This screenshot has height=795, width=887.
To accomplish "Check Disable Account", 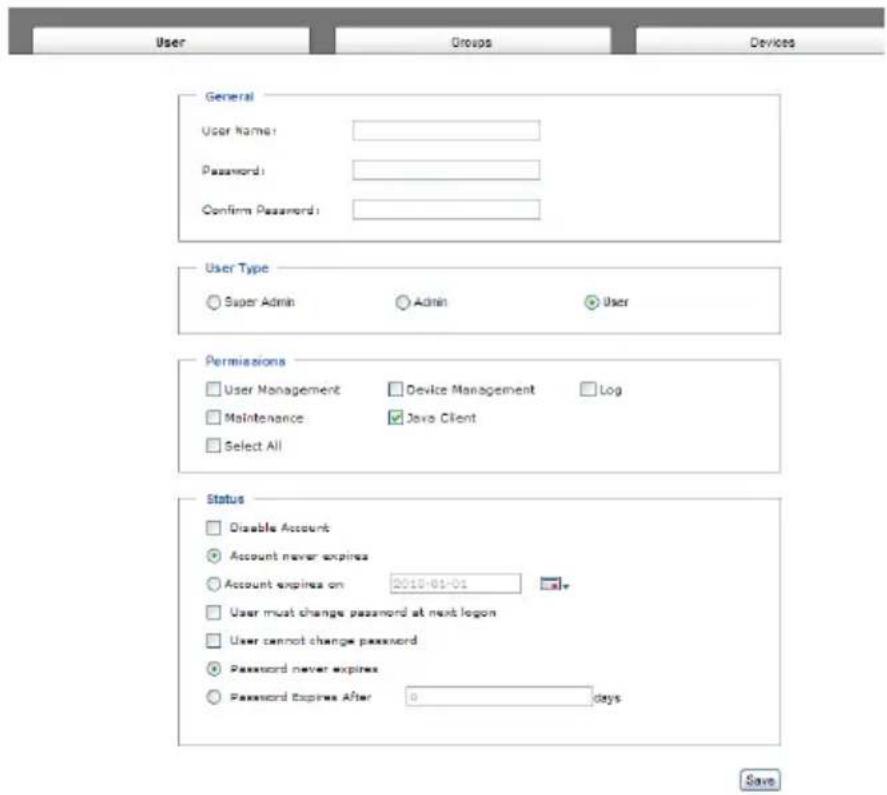I will tap(213, 528).
